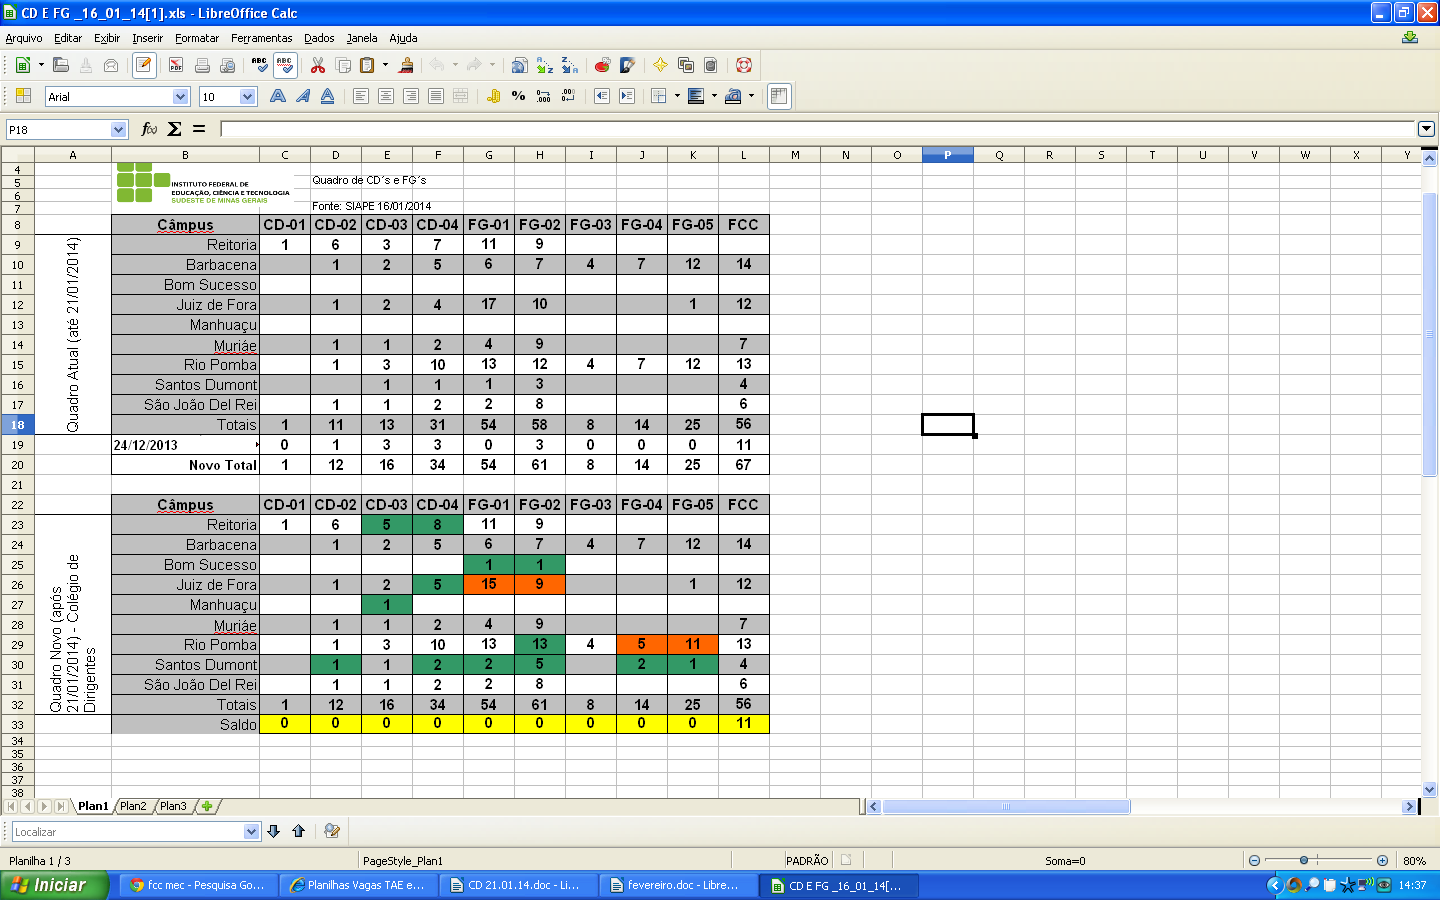This screenshot has width=1440, height=900.
Task: Open LibreOffice help lifebuoy icon
Action: (744, 65)
